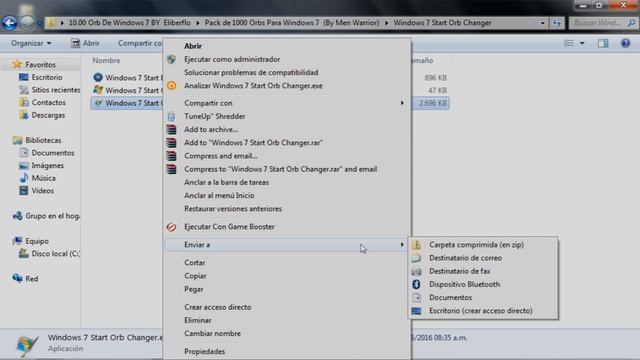The image size is (640, 360).
Task: Open the Help question mark icon
Action: point(625,43)
